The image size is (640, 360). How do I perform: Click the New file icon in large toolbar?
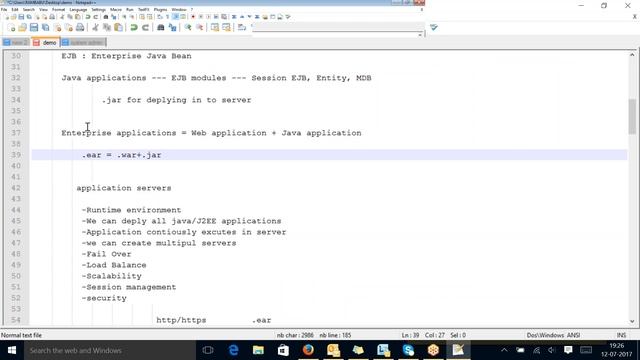11,28
